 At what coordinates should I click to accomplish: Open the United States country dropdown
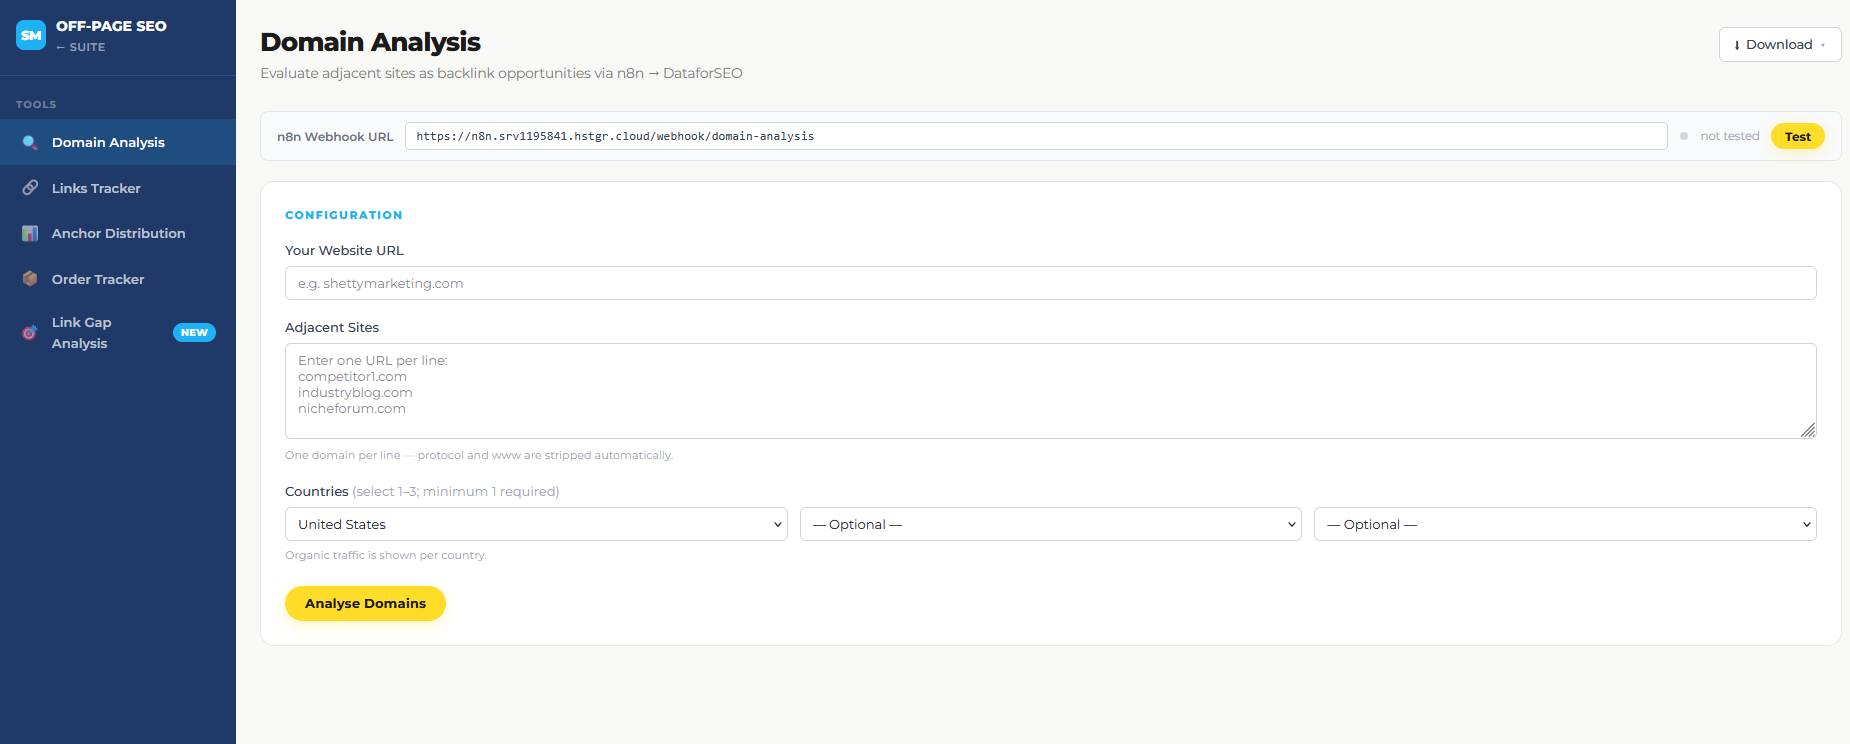(536, 524)
